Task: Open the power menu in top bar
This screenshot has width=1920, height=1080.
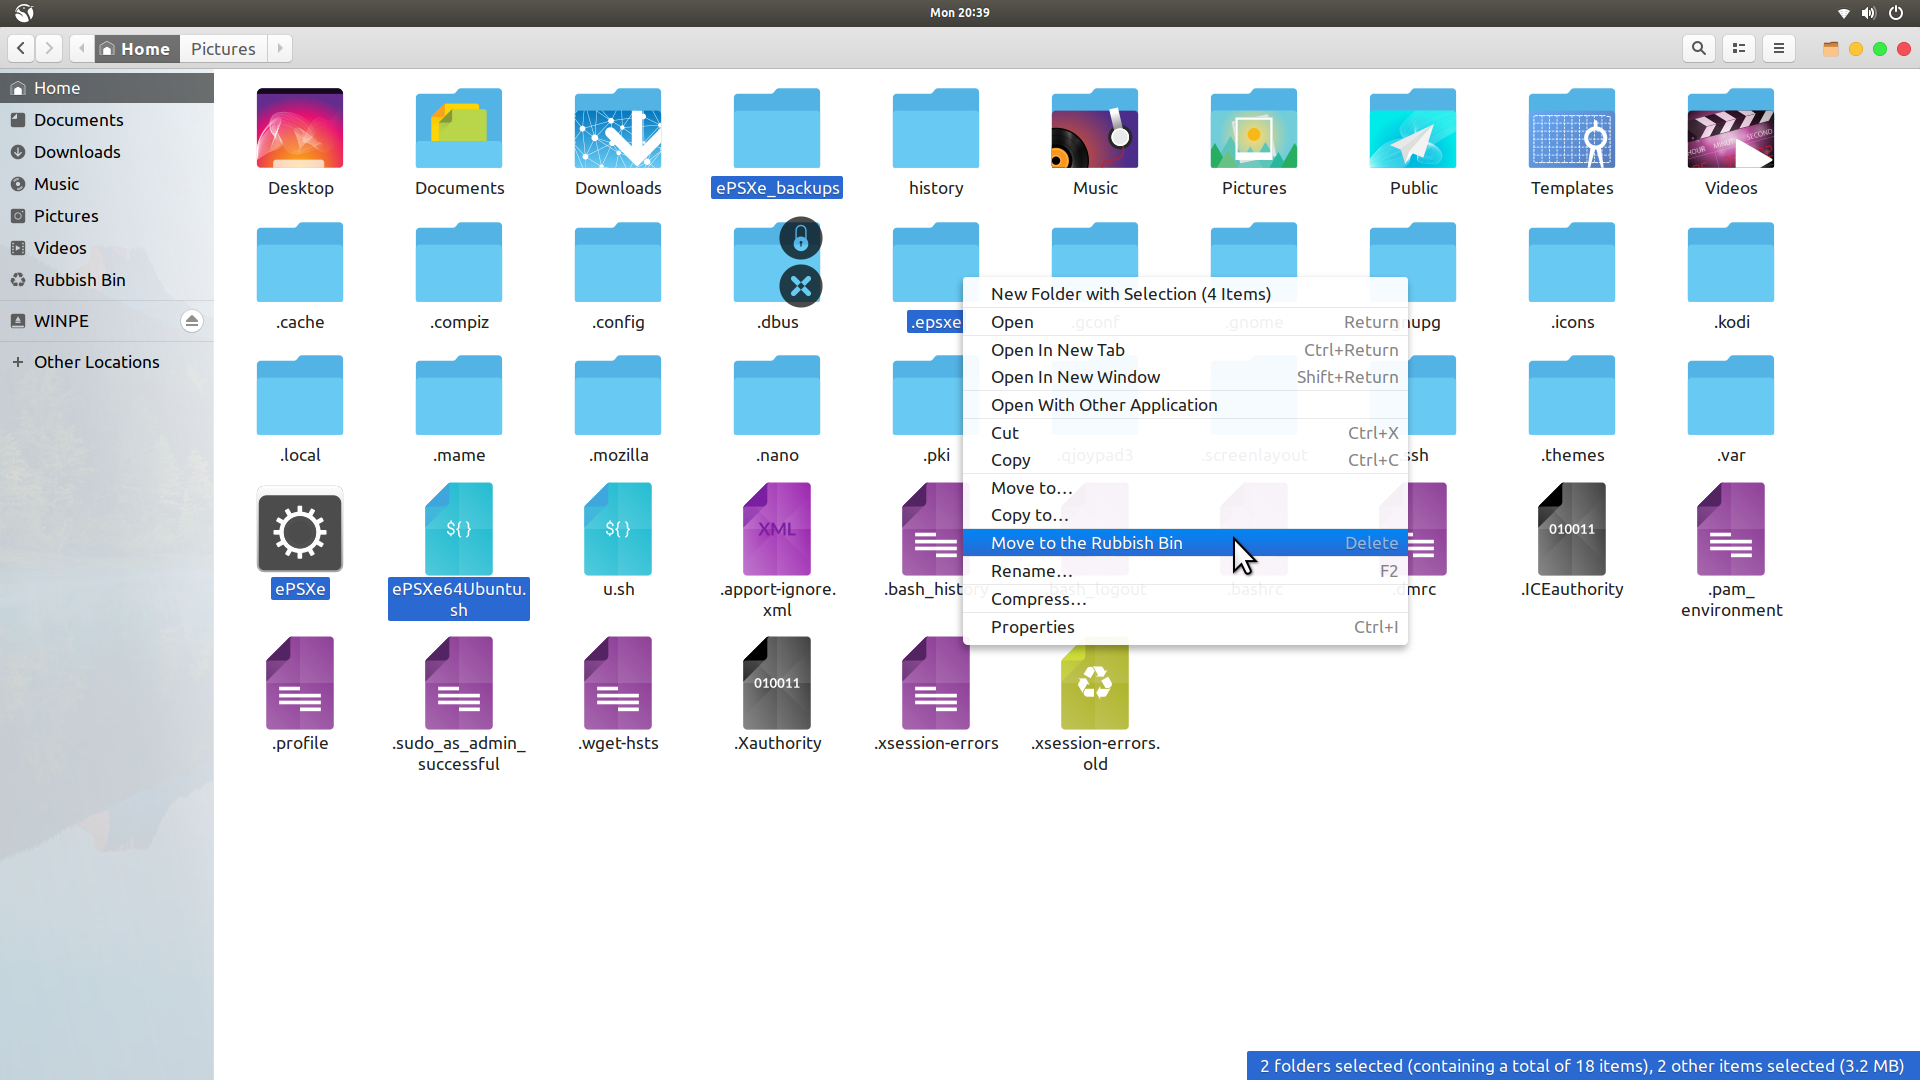Action: (x=1896, y=13)
